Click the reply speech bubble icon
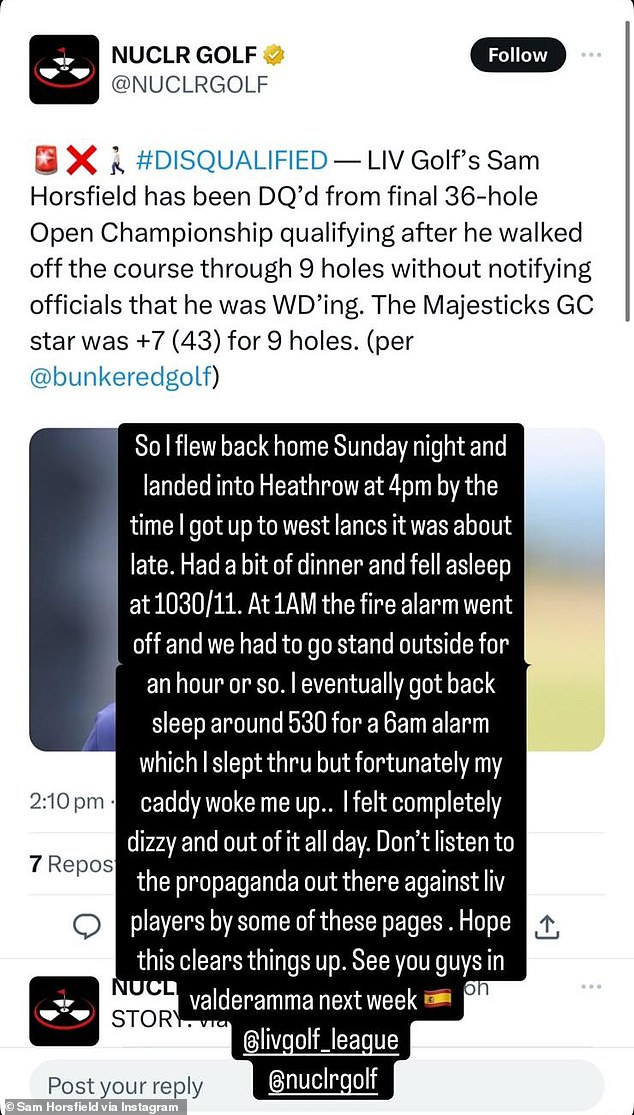This screenshot has width=634, height=1115. pos(89,926)
